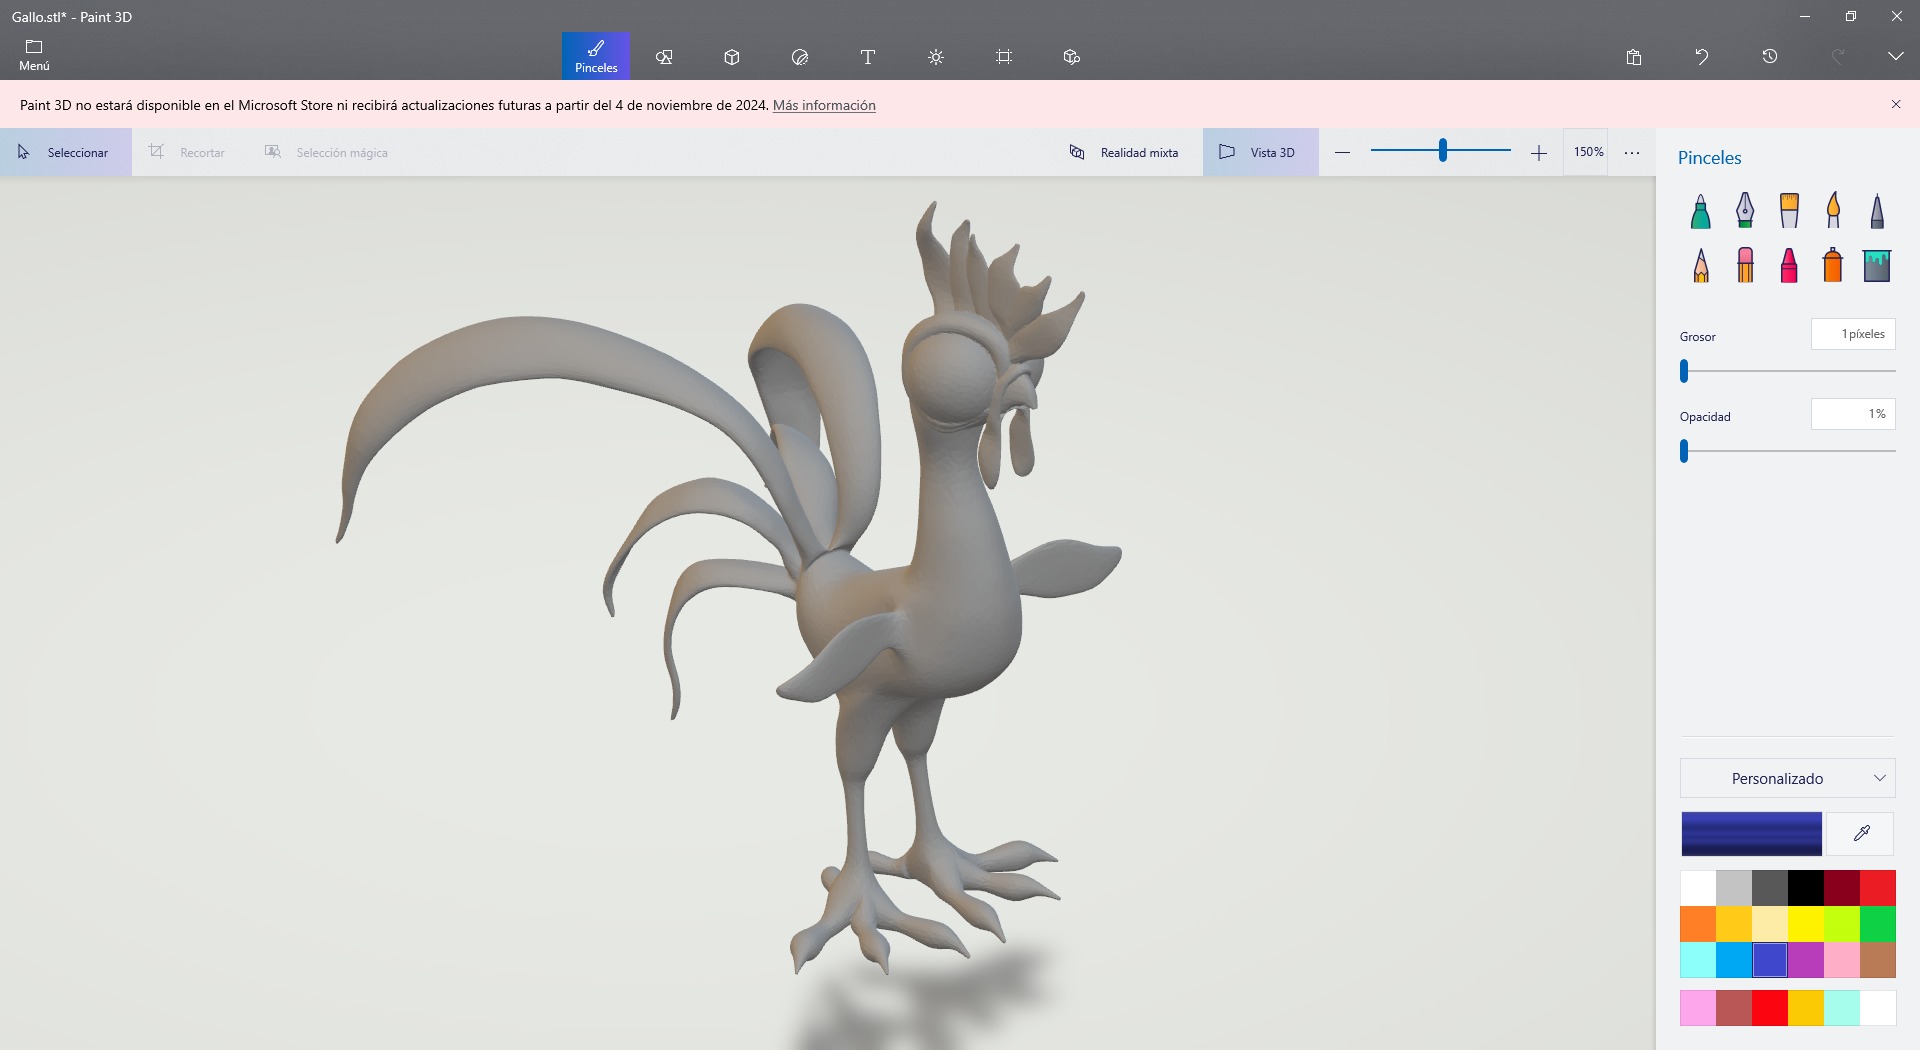Image resolution: width=1920 pixels, height=1050 pixels.
Task: Open the 3D shapes tab
Action: click(732, 57)
